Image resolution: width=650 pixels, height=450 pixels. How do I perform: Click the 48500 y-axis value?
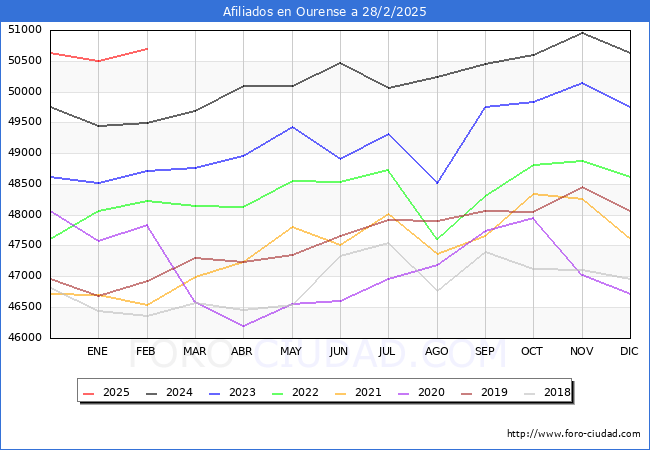click(25, 184)
